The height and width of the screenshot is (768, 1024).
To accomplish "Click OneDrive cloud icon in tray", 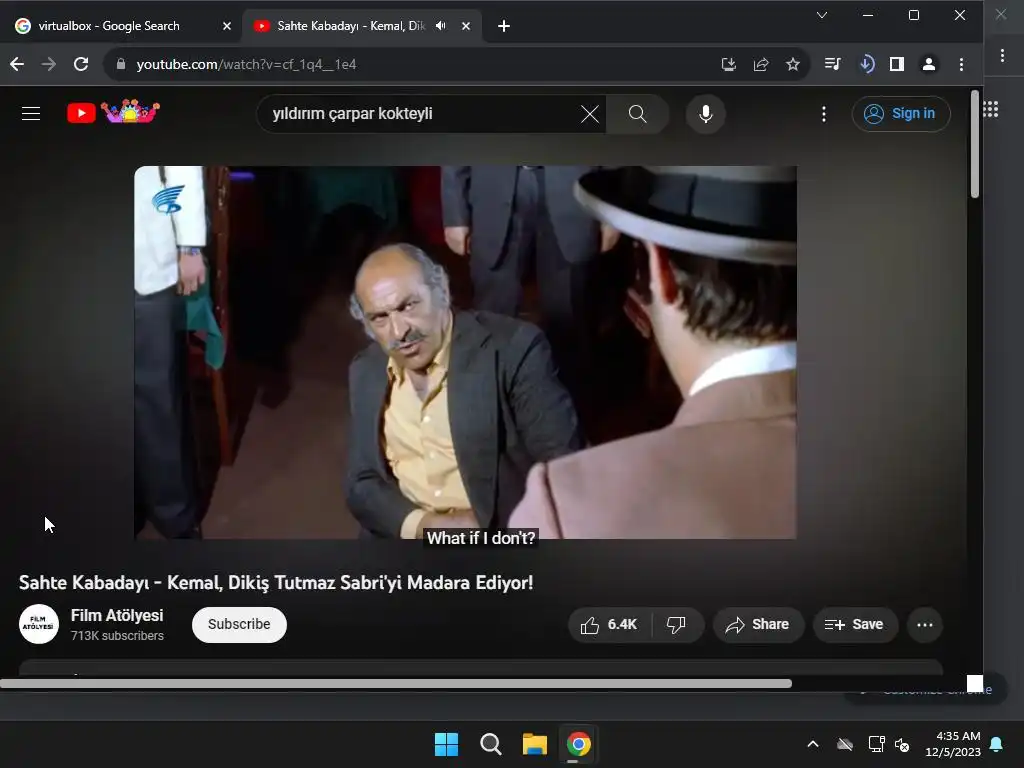I will pyautogui.click(x=845, y=744).
